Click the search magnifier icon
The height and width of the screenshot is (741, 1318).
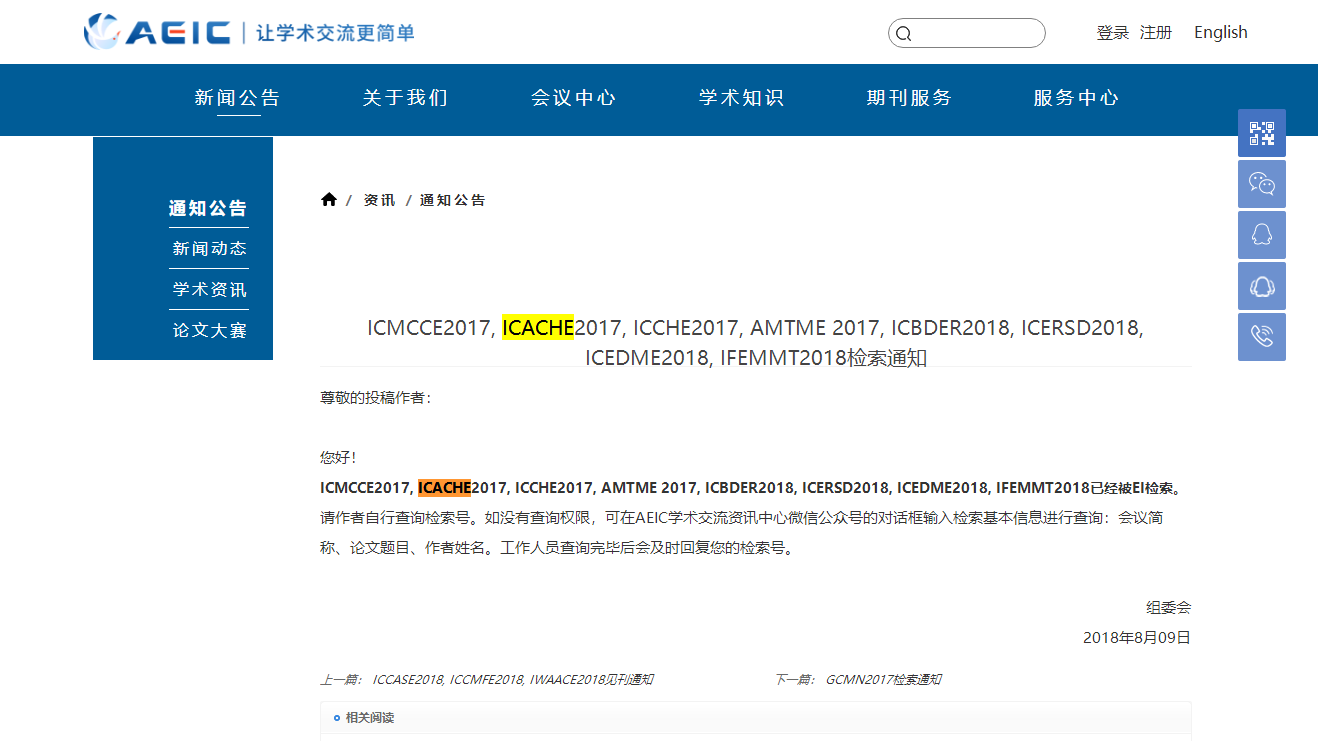[903, 33]
